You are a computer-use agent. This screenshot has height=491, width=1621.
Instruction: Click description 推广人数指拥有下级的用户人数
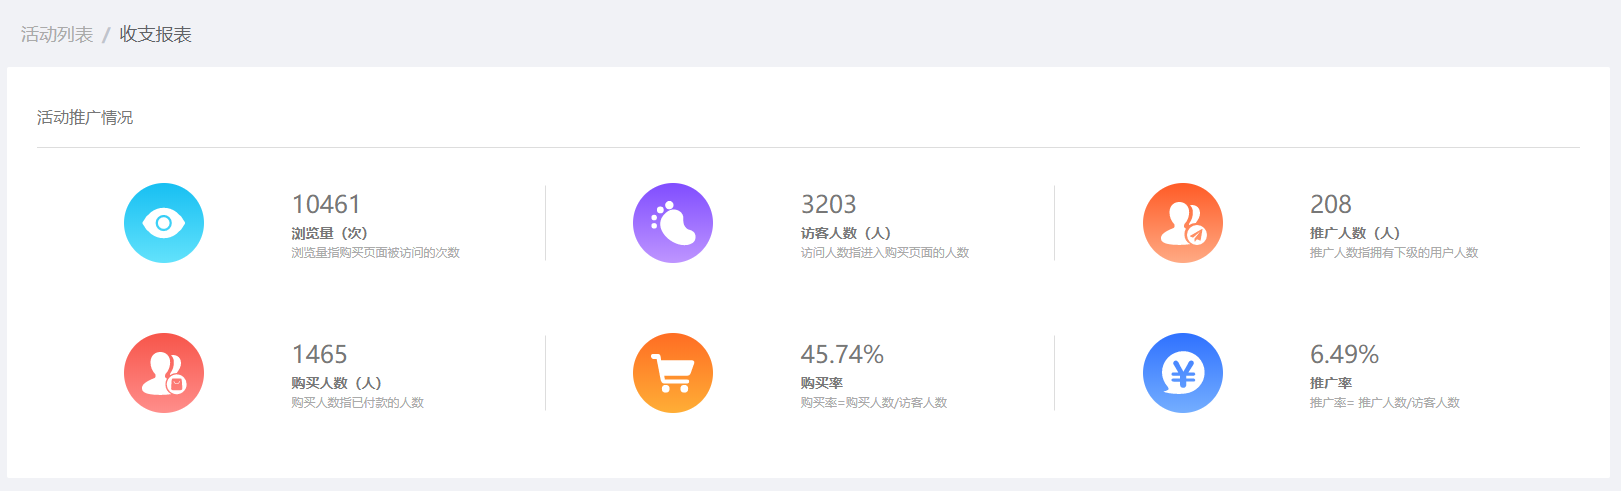coord(1394,253)
